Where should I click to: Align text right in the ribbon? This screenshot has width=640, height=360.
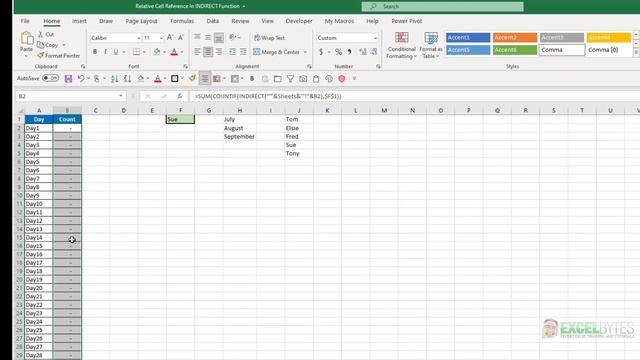pos(219,52)
